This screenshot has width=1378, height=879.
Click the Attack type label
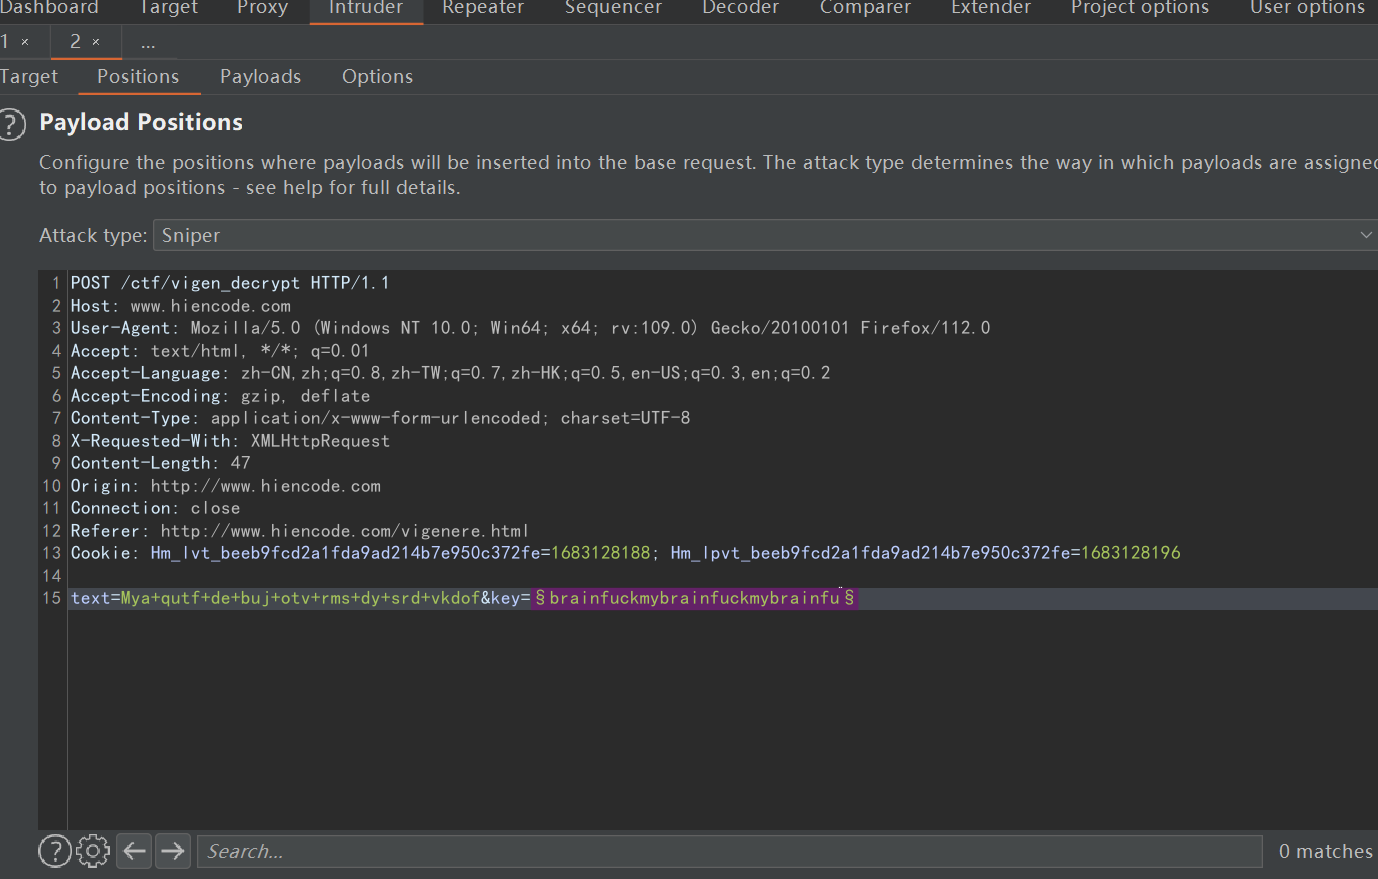click(x=92, y=236)
